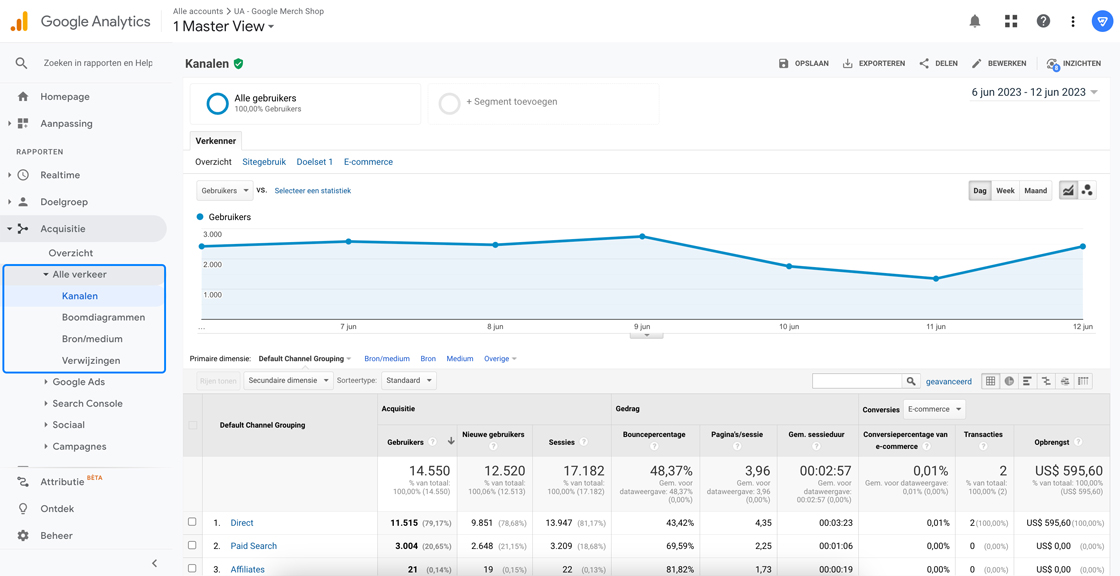Select Week time granularity
Screen dimensions: 1120x576
click(1005, 191)
